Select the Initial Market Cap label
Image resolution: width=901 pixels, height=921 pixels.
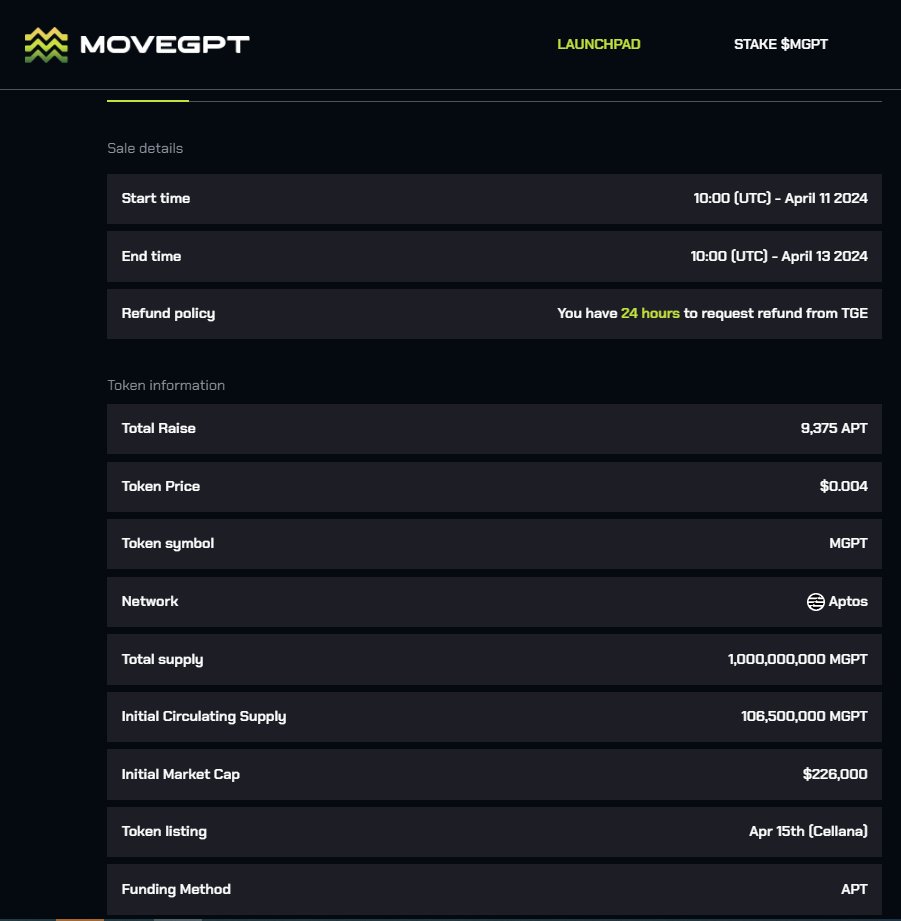pos(180,775)
